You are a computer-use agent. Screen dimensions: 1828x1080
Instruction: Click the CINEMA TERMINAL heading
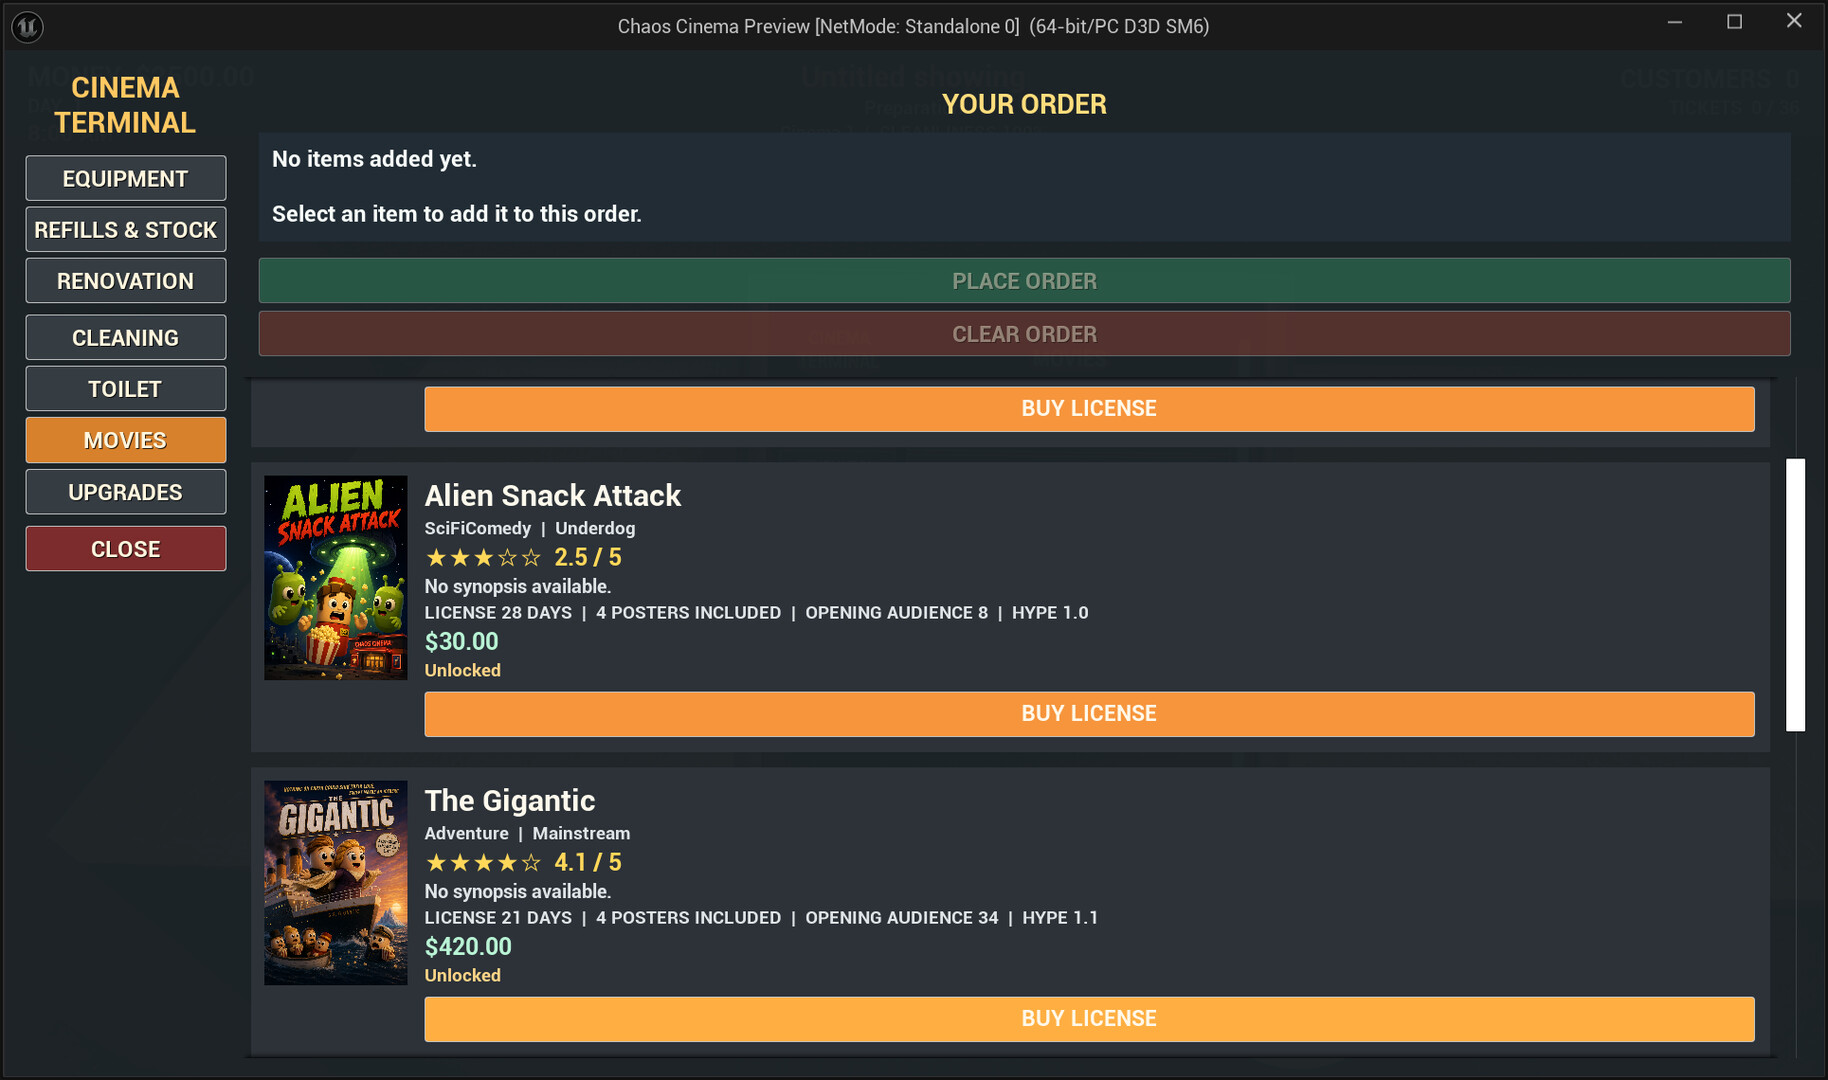point(125,105)
